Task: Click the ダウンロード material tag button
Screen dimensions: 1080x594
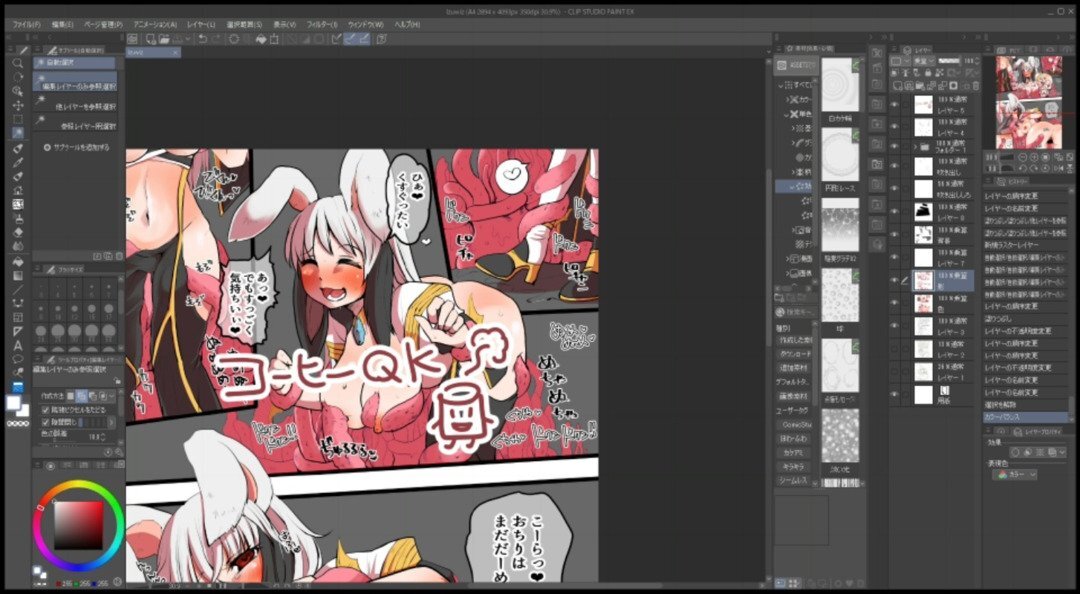Action: coord(794,354)
